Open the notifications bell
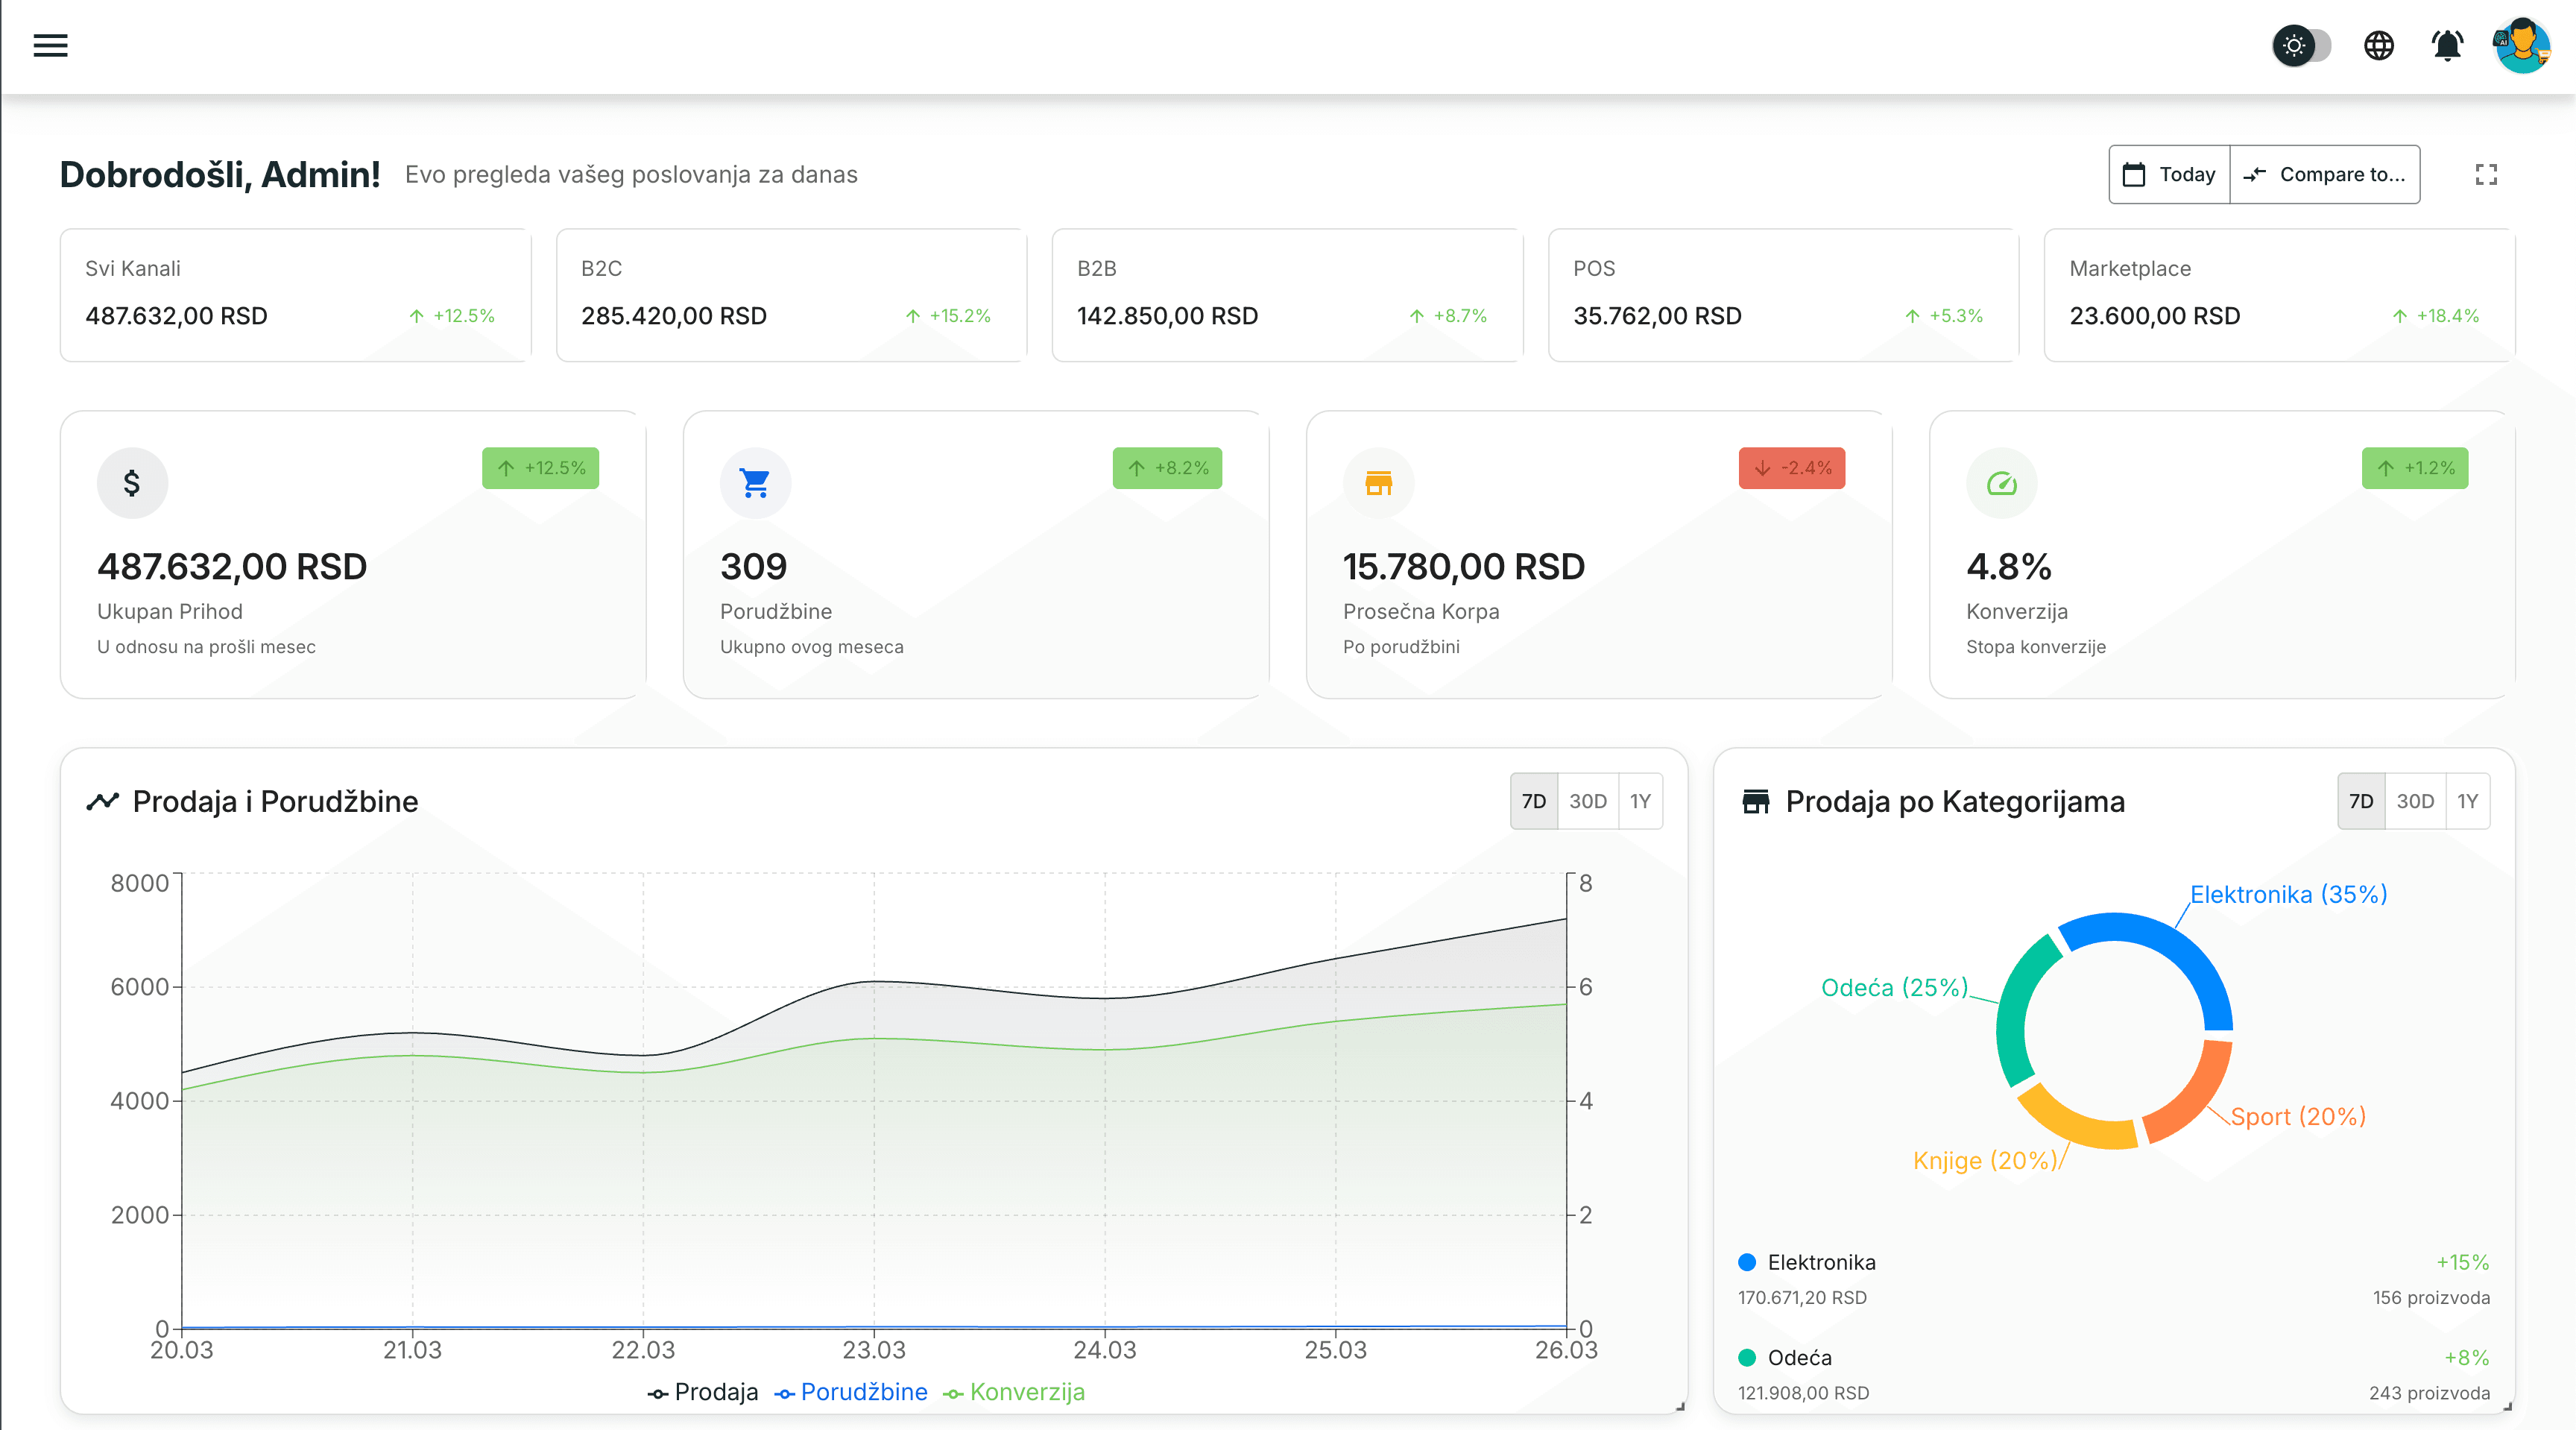 2447,46
